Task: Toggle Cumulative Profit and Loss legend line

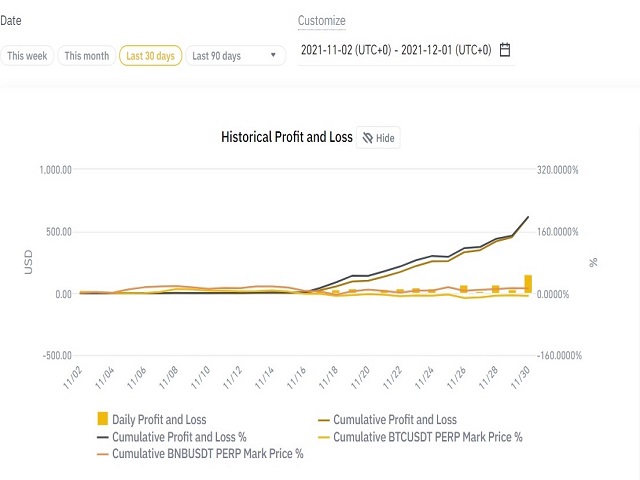Action: pos(387,420)
